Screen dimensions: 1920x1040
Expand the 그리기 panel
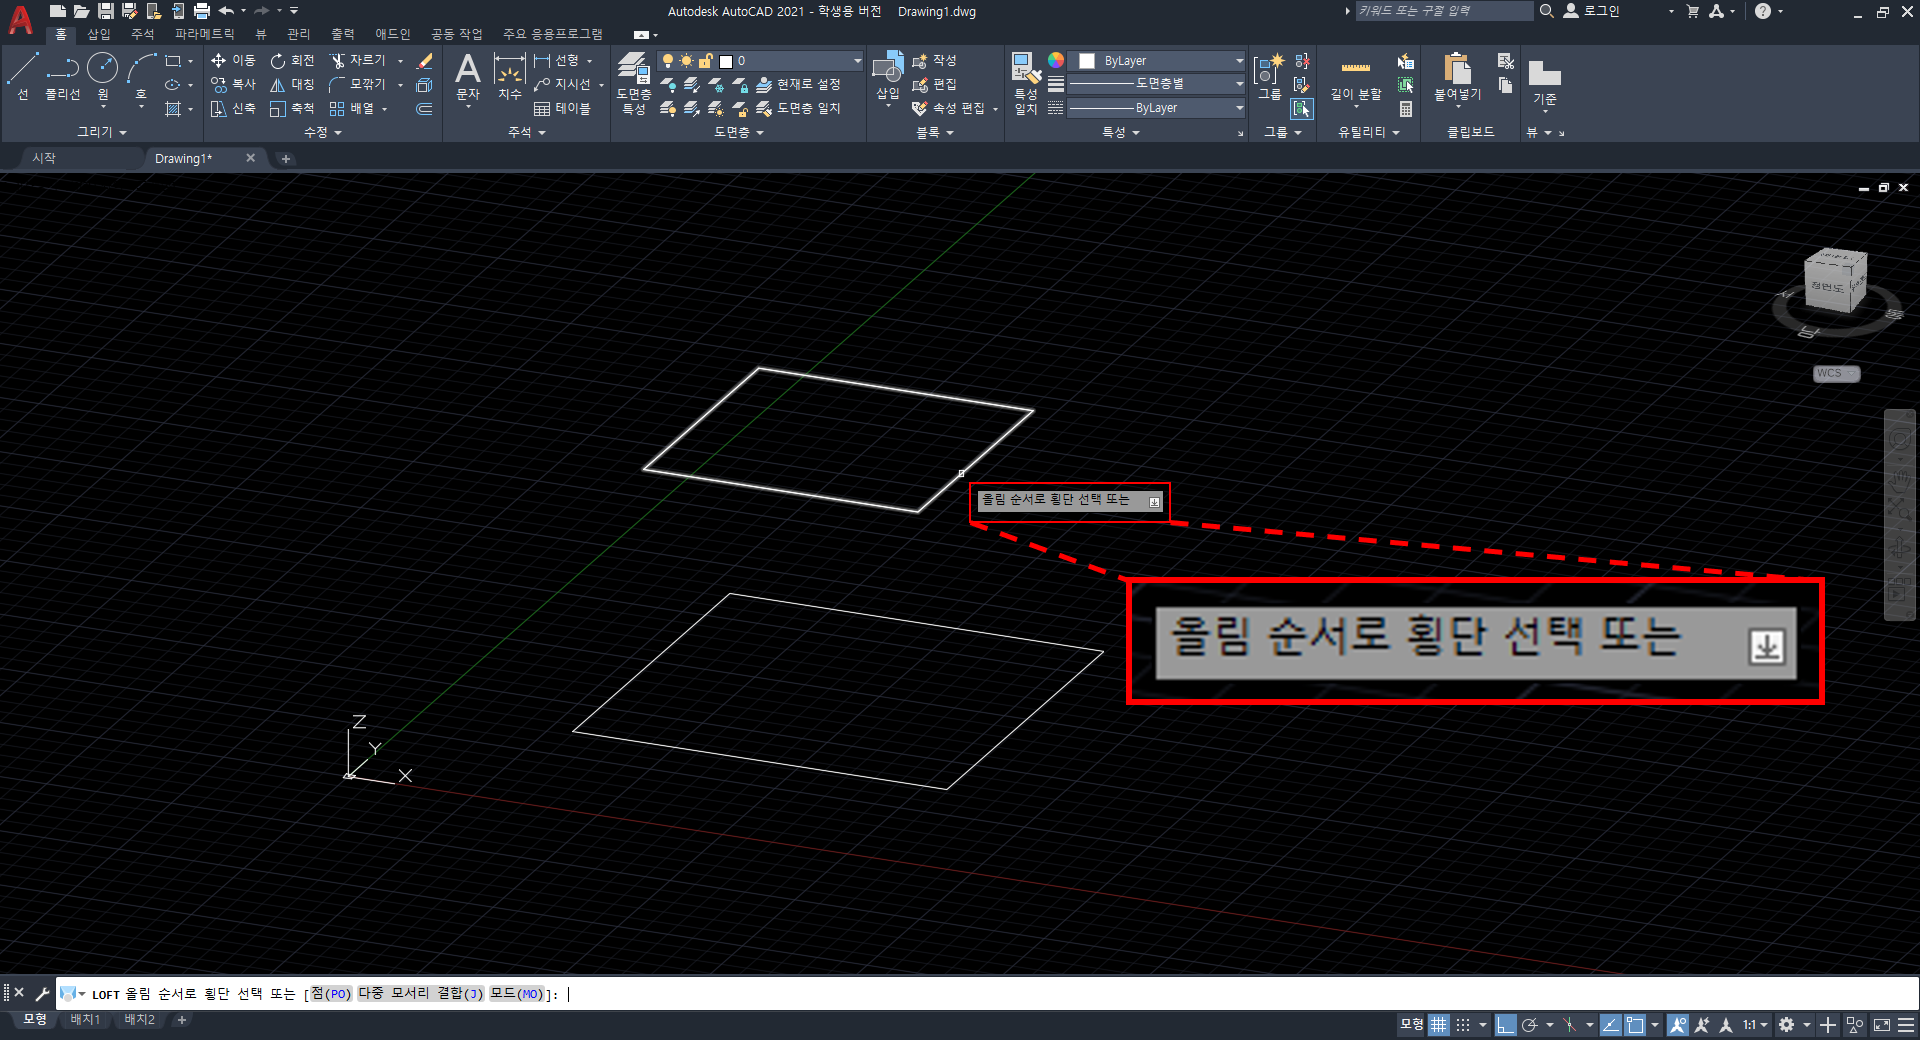point(102,132)
